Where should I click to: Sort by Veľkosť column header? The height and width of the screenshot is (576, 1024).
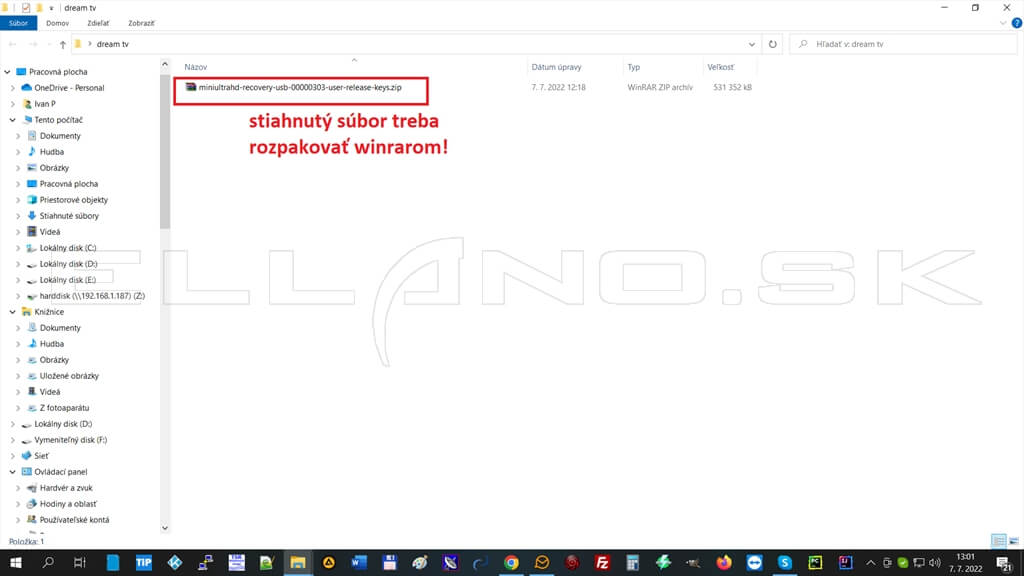click(720, 67)
